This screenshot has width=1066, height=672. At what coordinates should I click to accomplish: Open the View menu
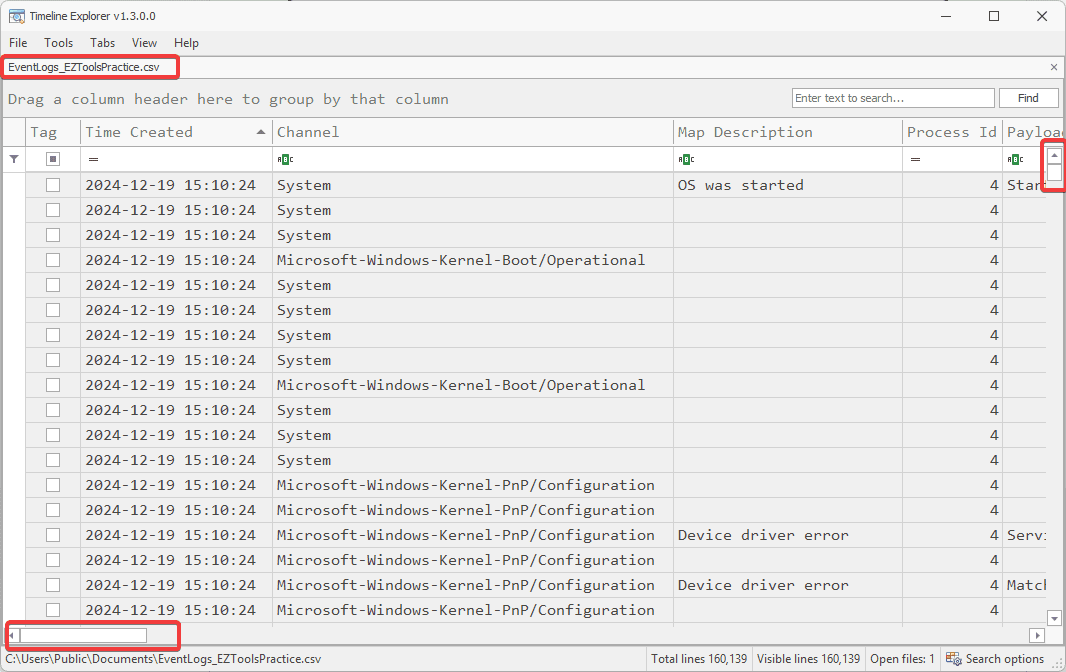pos(144,43)
